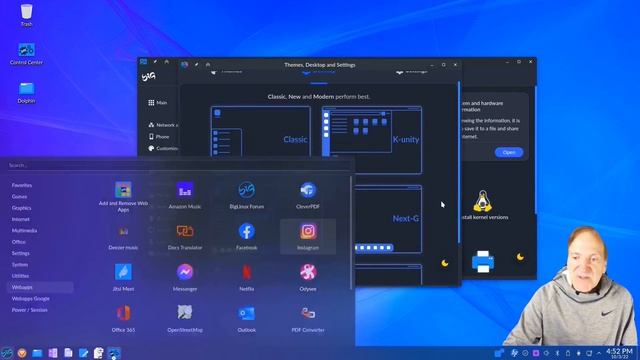Open the Office 365 webapp

(123, 319)
